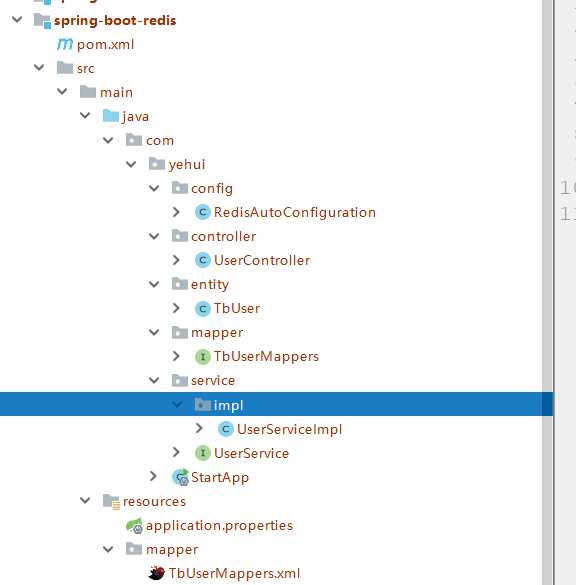
Task: Select the StartApp class name
Action: [220, 477]
